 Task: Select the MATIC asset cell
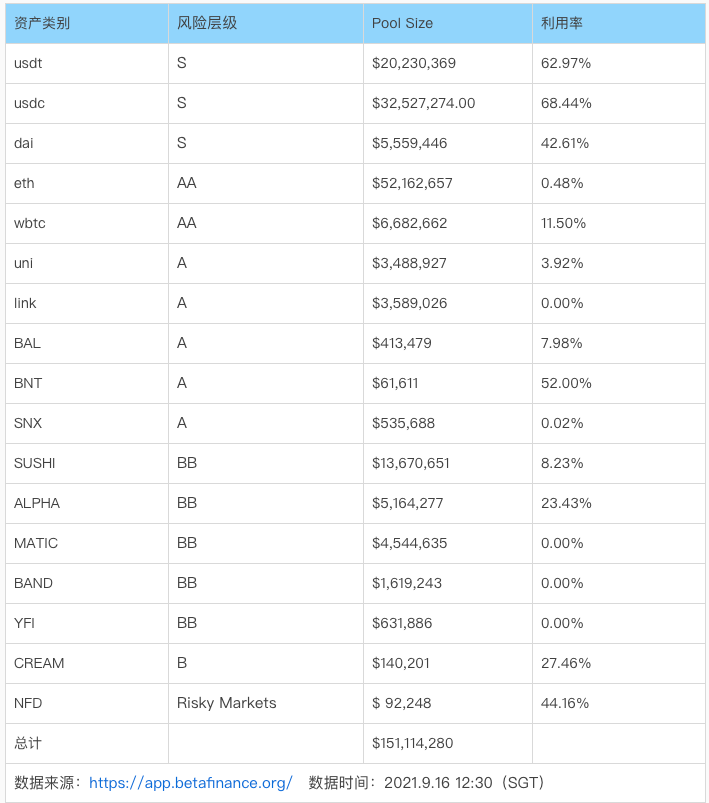36,543
